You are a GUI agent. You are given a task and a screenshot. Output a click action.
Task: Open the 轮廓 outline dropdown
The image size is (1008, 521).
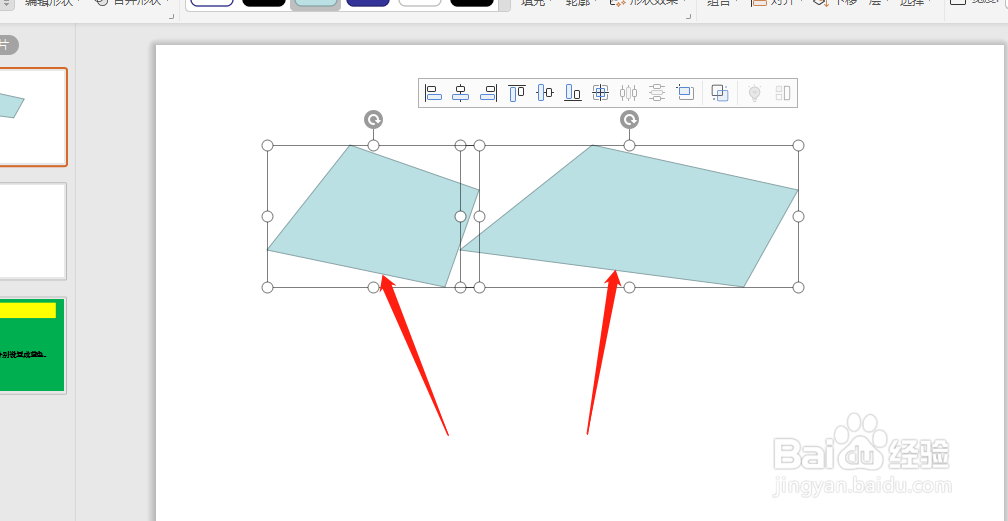pyautogui.click(x=582, y=3)
